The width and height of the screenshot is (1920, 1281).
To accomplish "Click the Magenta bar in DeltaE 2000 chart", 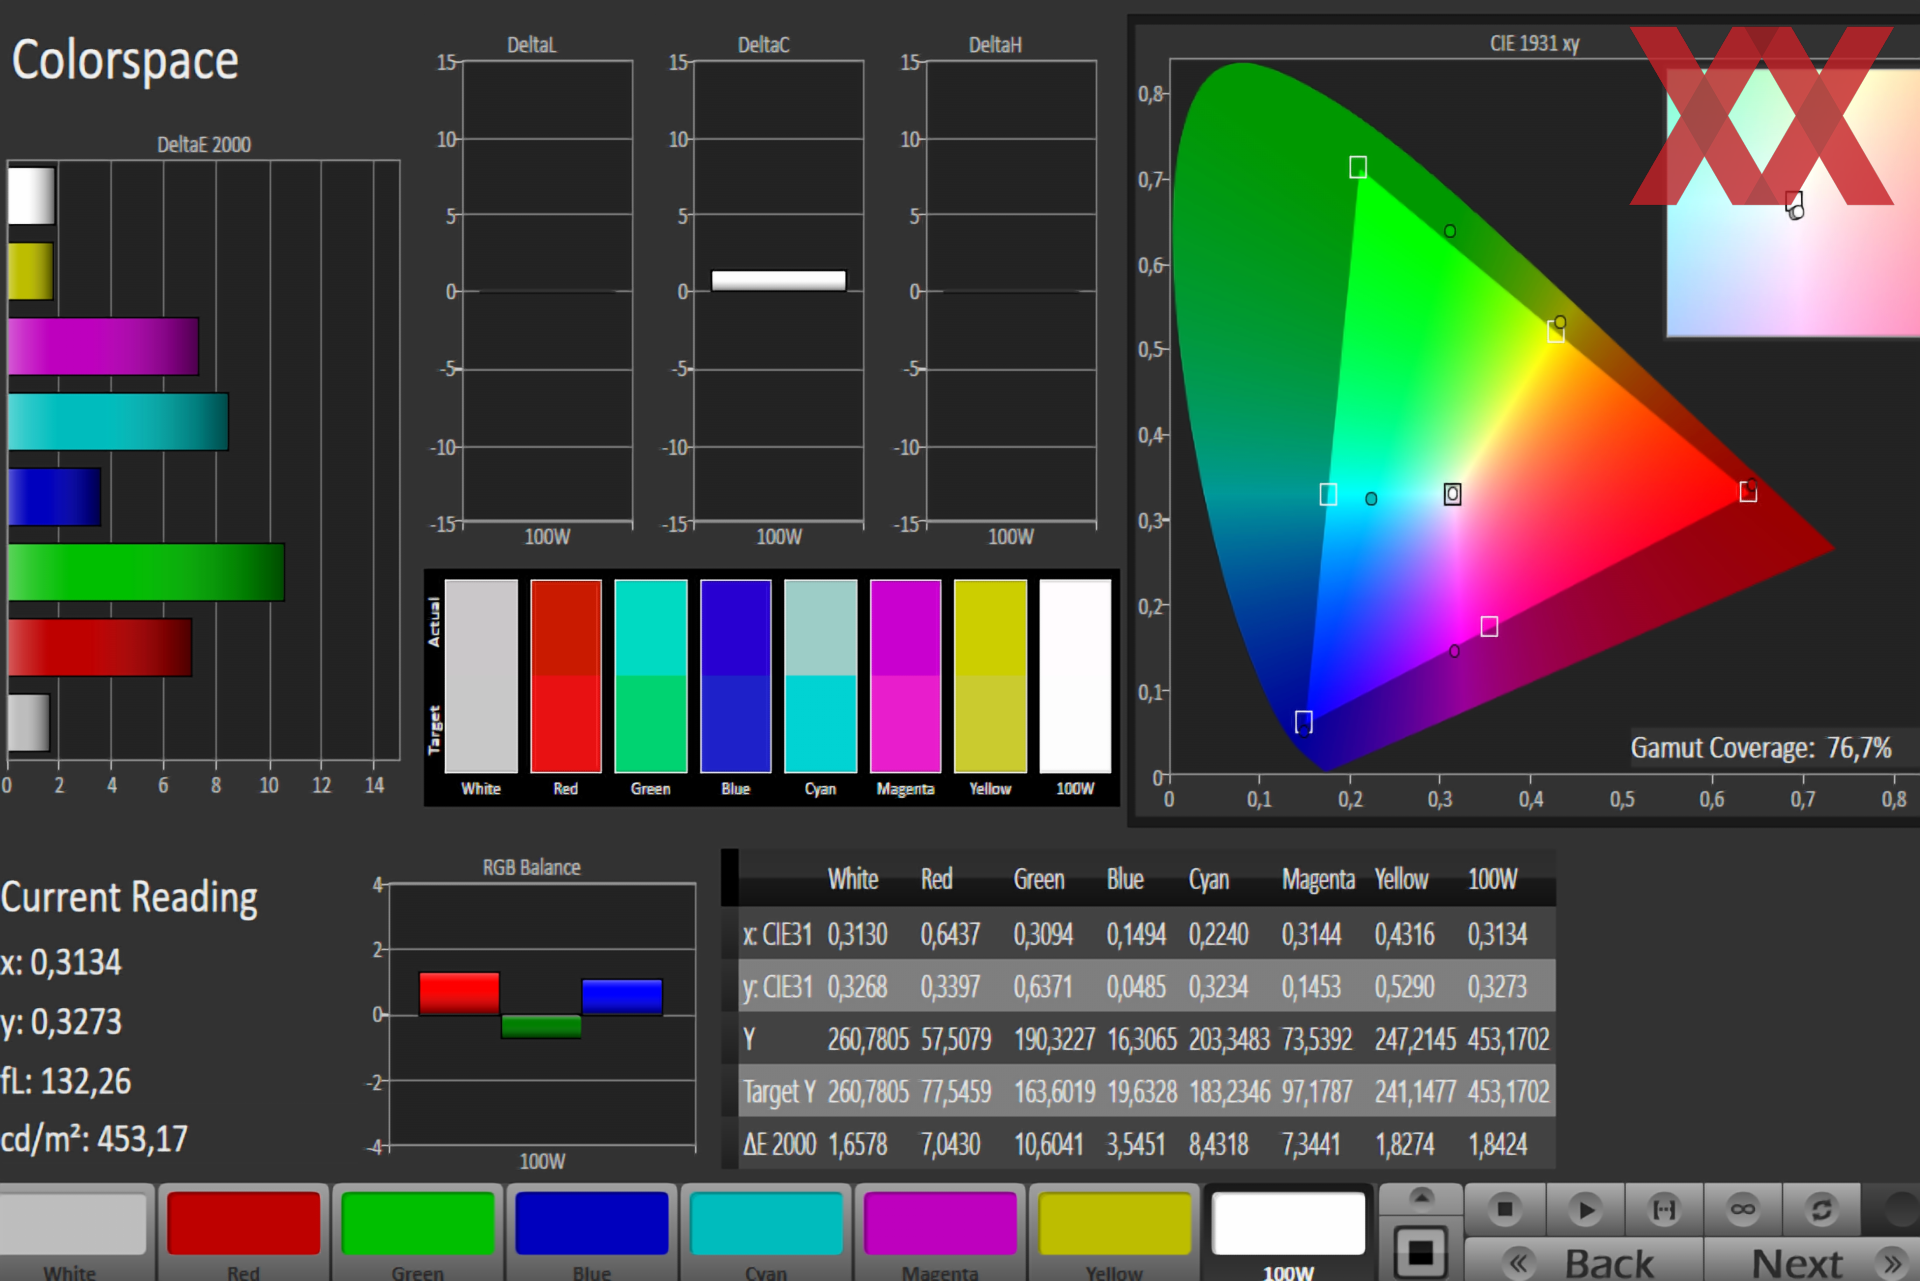I will [x=103, y=346].
